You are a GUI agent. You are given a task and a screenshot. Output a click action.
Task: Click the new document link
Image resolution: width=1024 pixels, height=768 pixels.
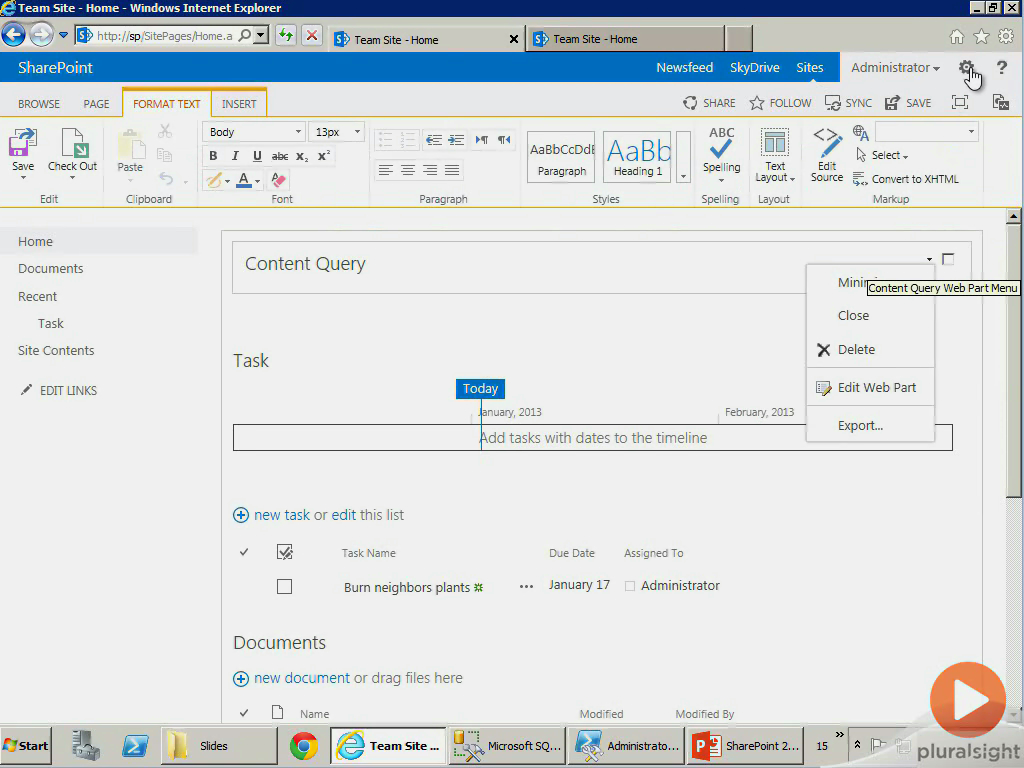302,678
